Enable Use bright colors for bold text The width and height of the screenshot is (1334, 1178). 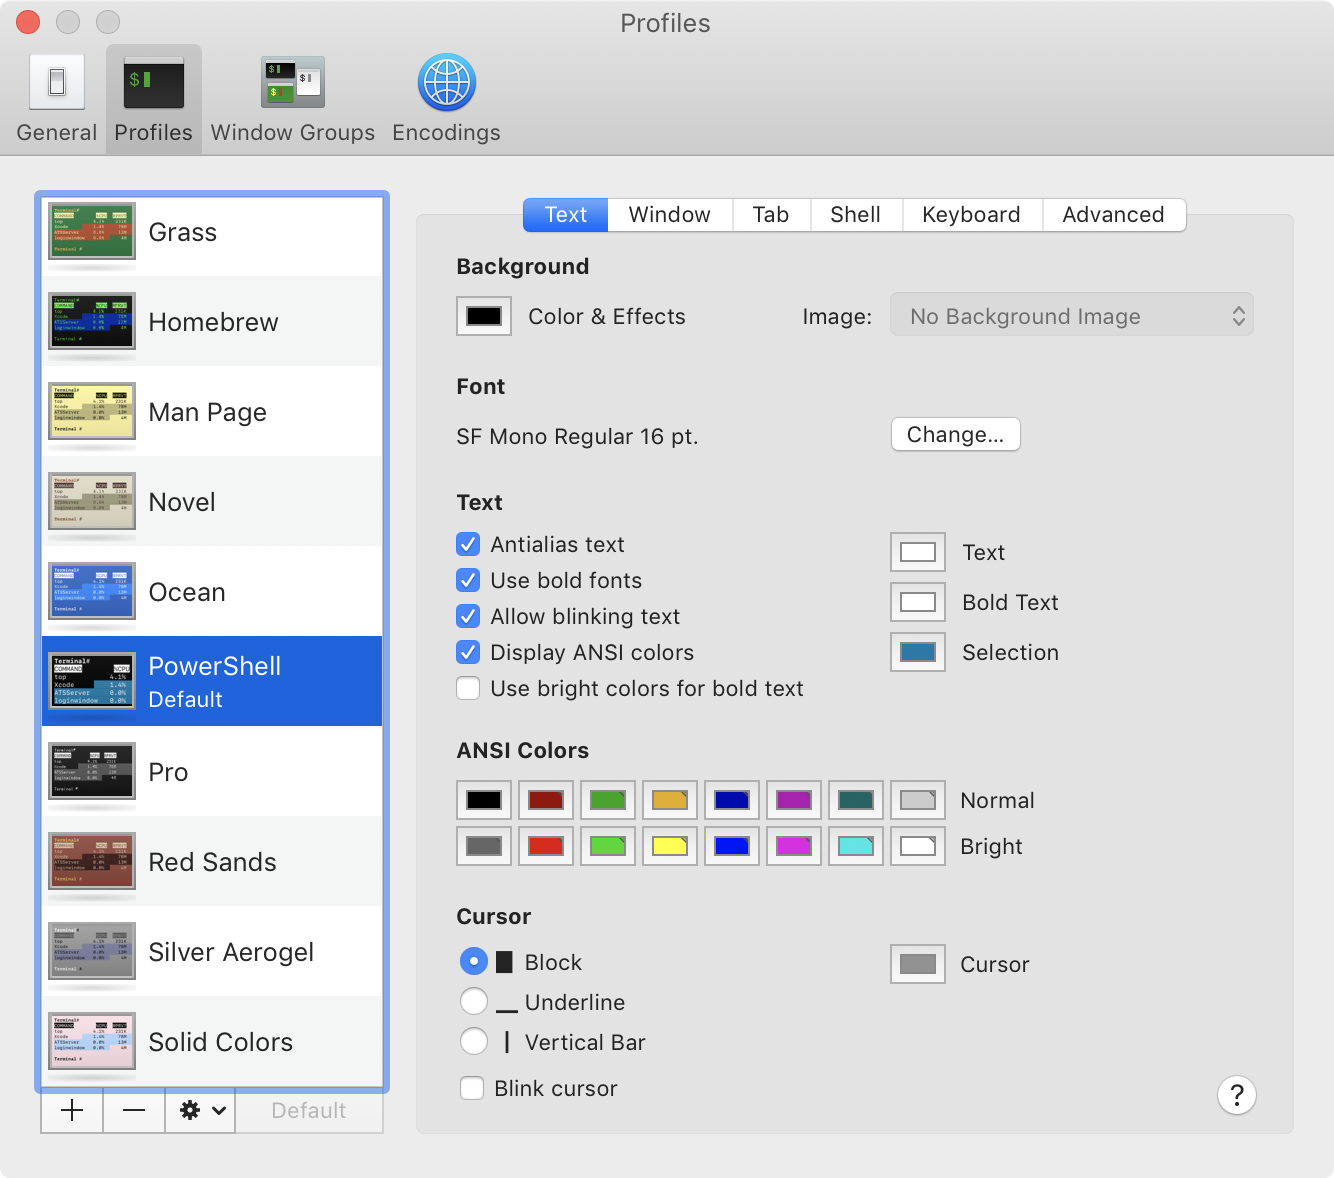click(468, 688)
